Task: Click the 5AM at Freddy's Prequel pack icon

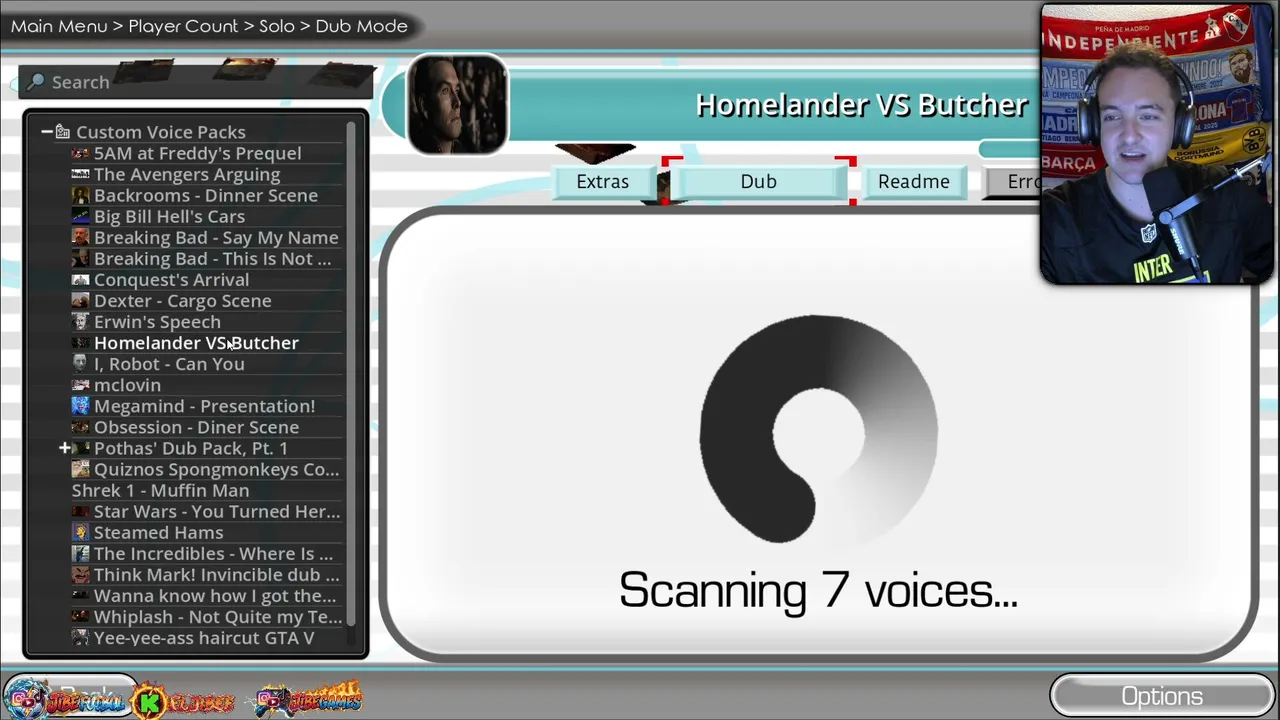Action: point(80,153)
